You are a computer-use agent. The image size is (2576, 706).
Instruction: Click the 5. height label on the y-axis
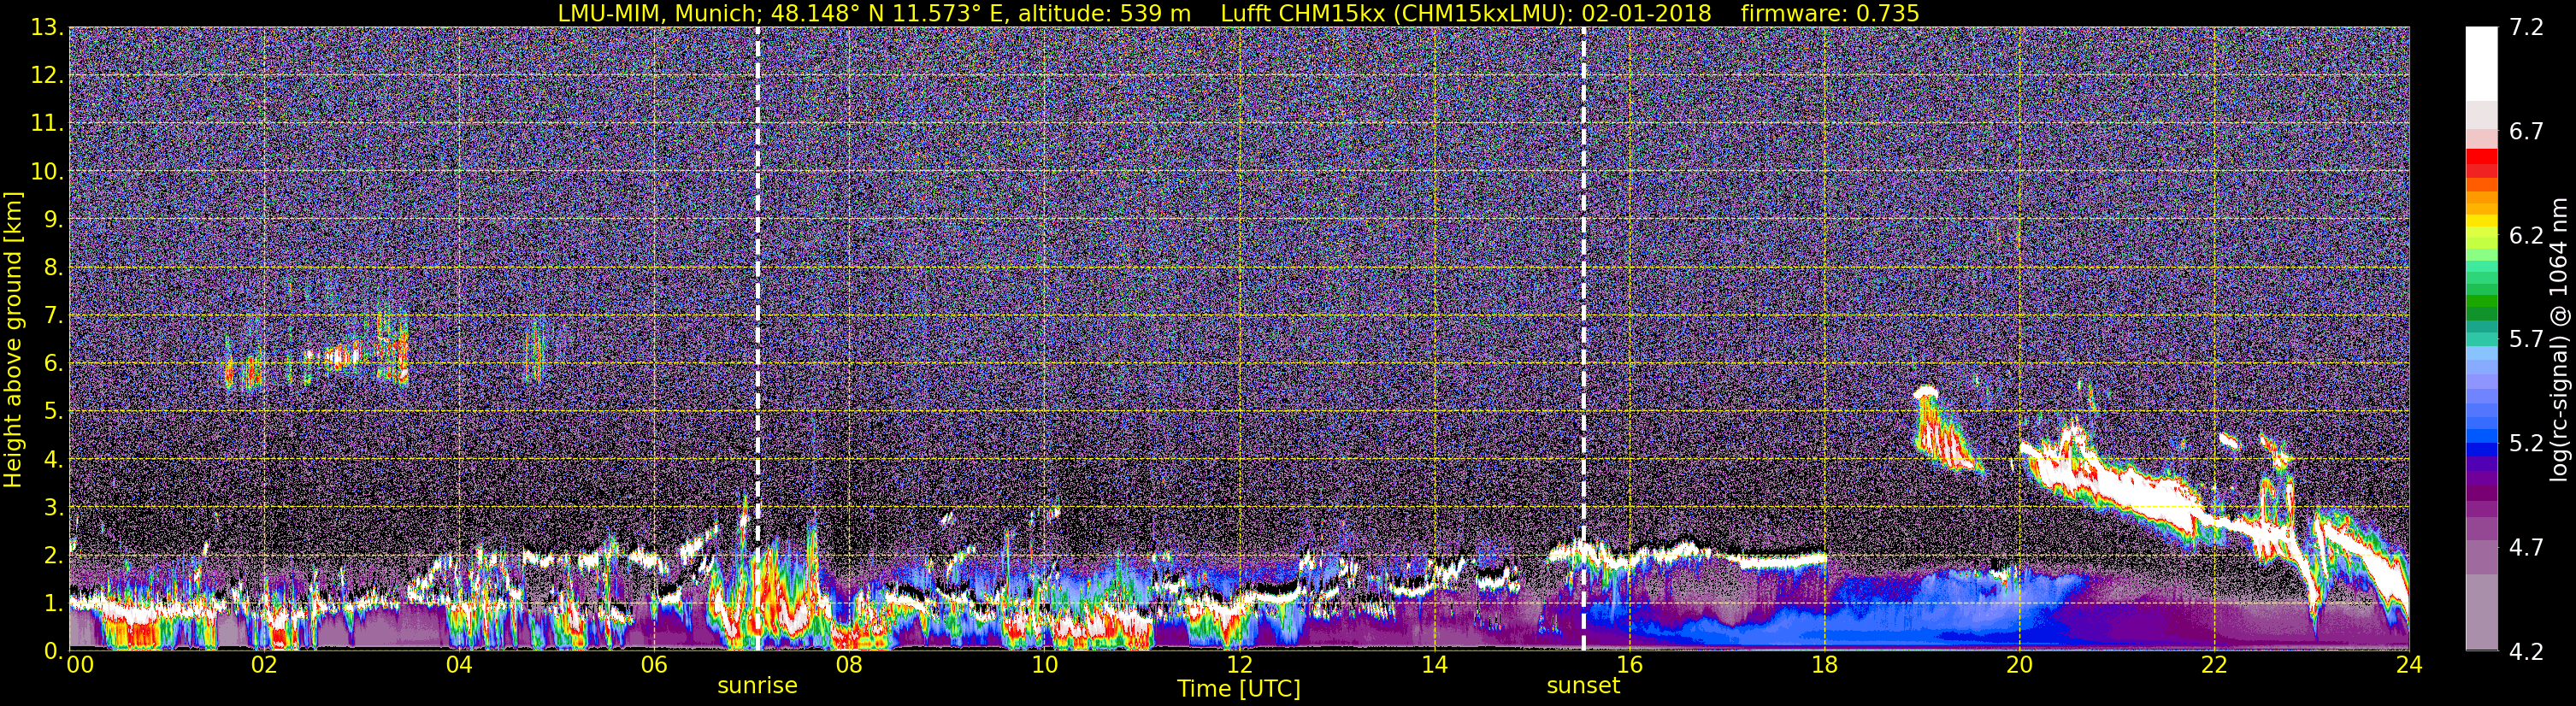(53, 412)
